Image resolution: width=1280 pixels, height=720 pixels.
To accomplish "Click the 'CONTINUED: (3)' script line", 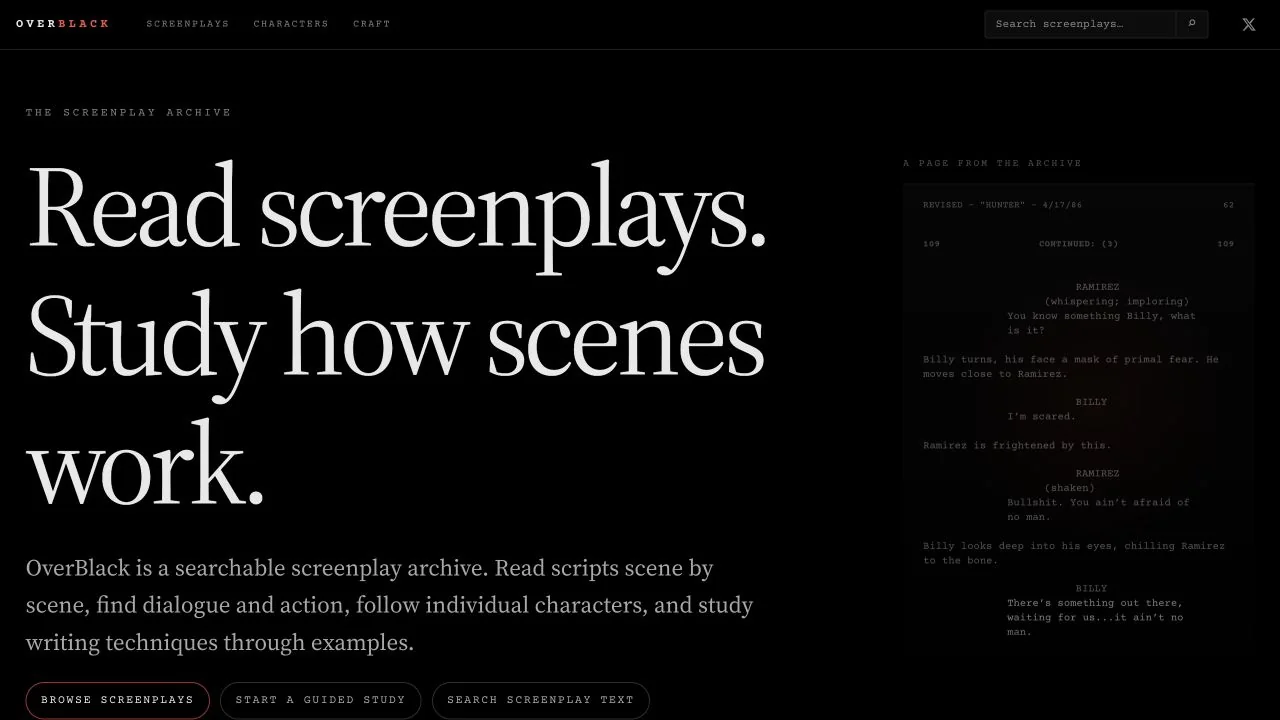I will 1078,244.
